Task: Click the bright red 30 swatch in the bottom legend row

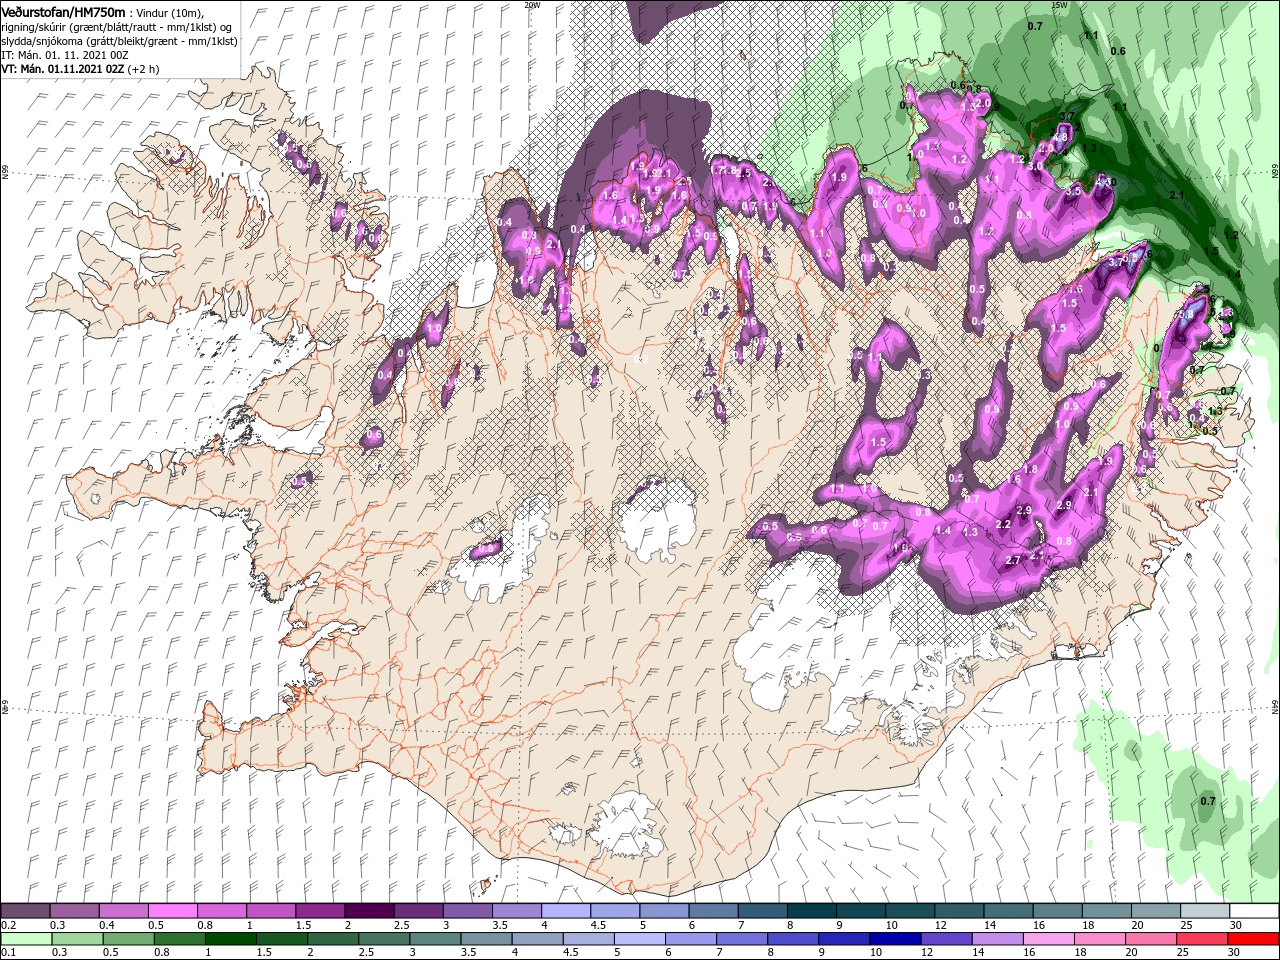Action: 1252,939
